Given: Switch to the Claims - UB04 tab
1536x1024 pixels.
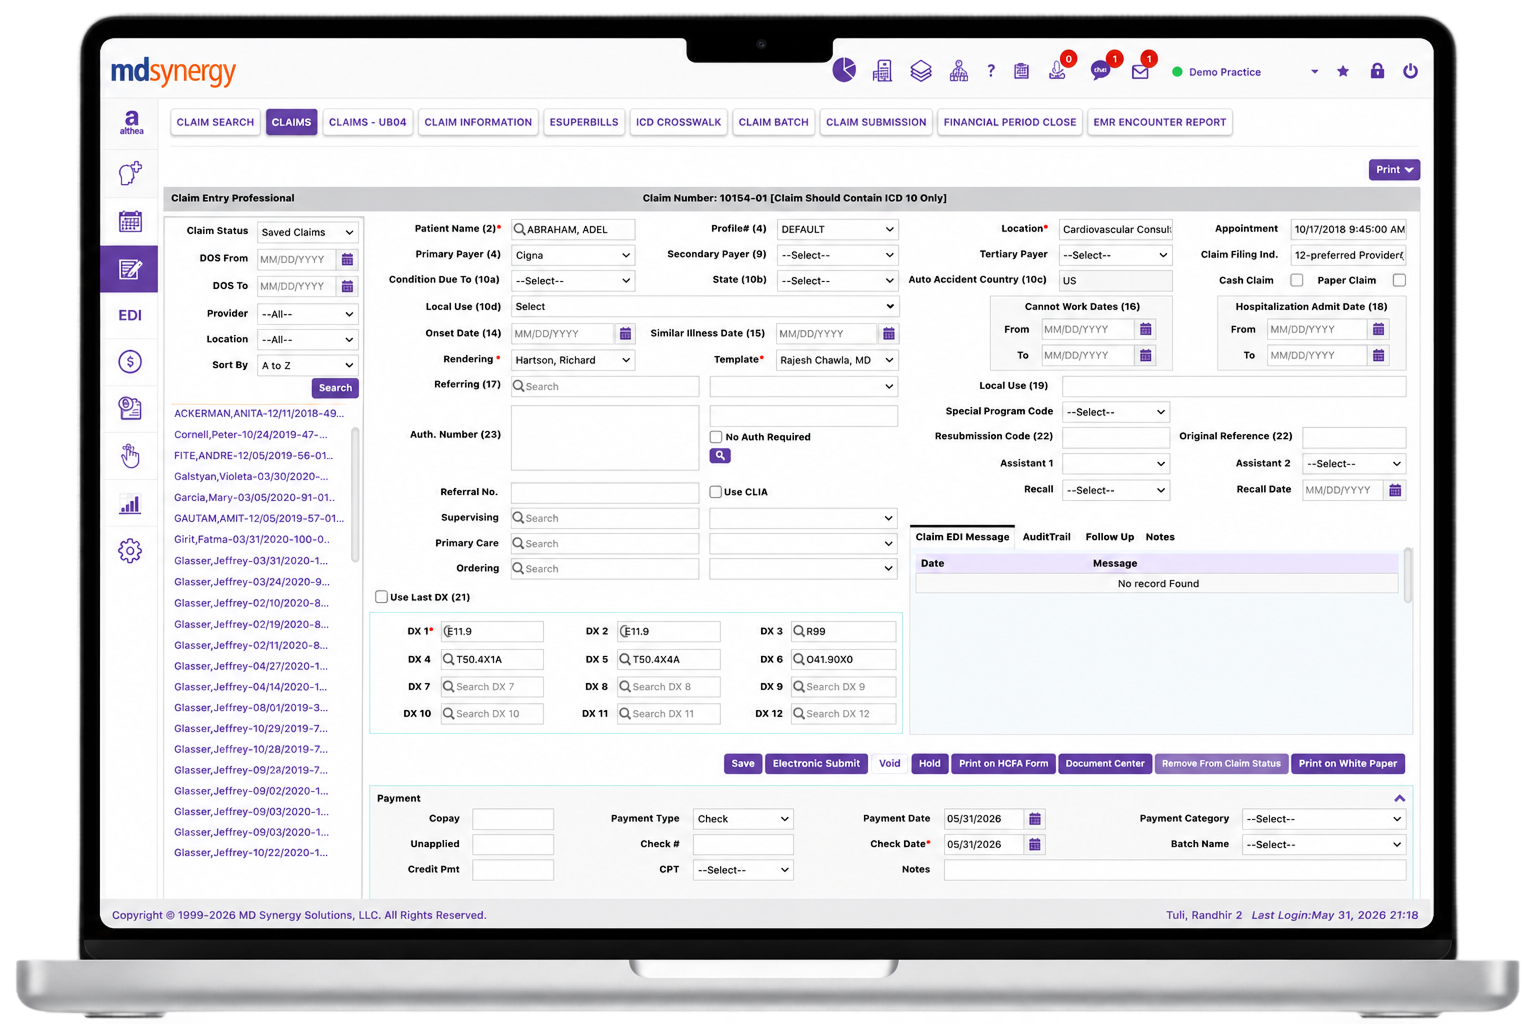Looking at the screenshot, I should (x=367, y=122).
